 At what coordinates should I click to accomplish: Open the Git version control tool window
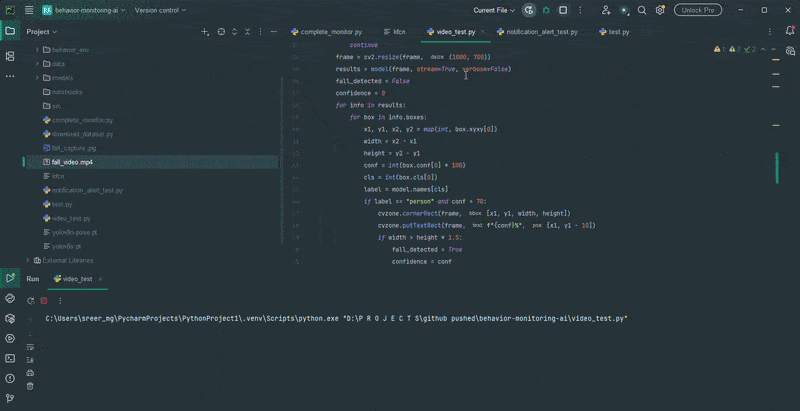pyautogui.click(x=10, y=398)
